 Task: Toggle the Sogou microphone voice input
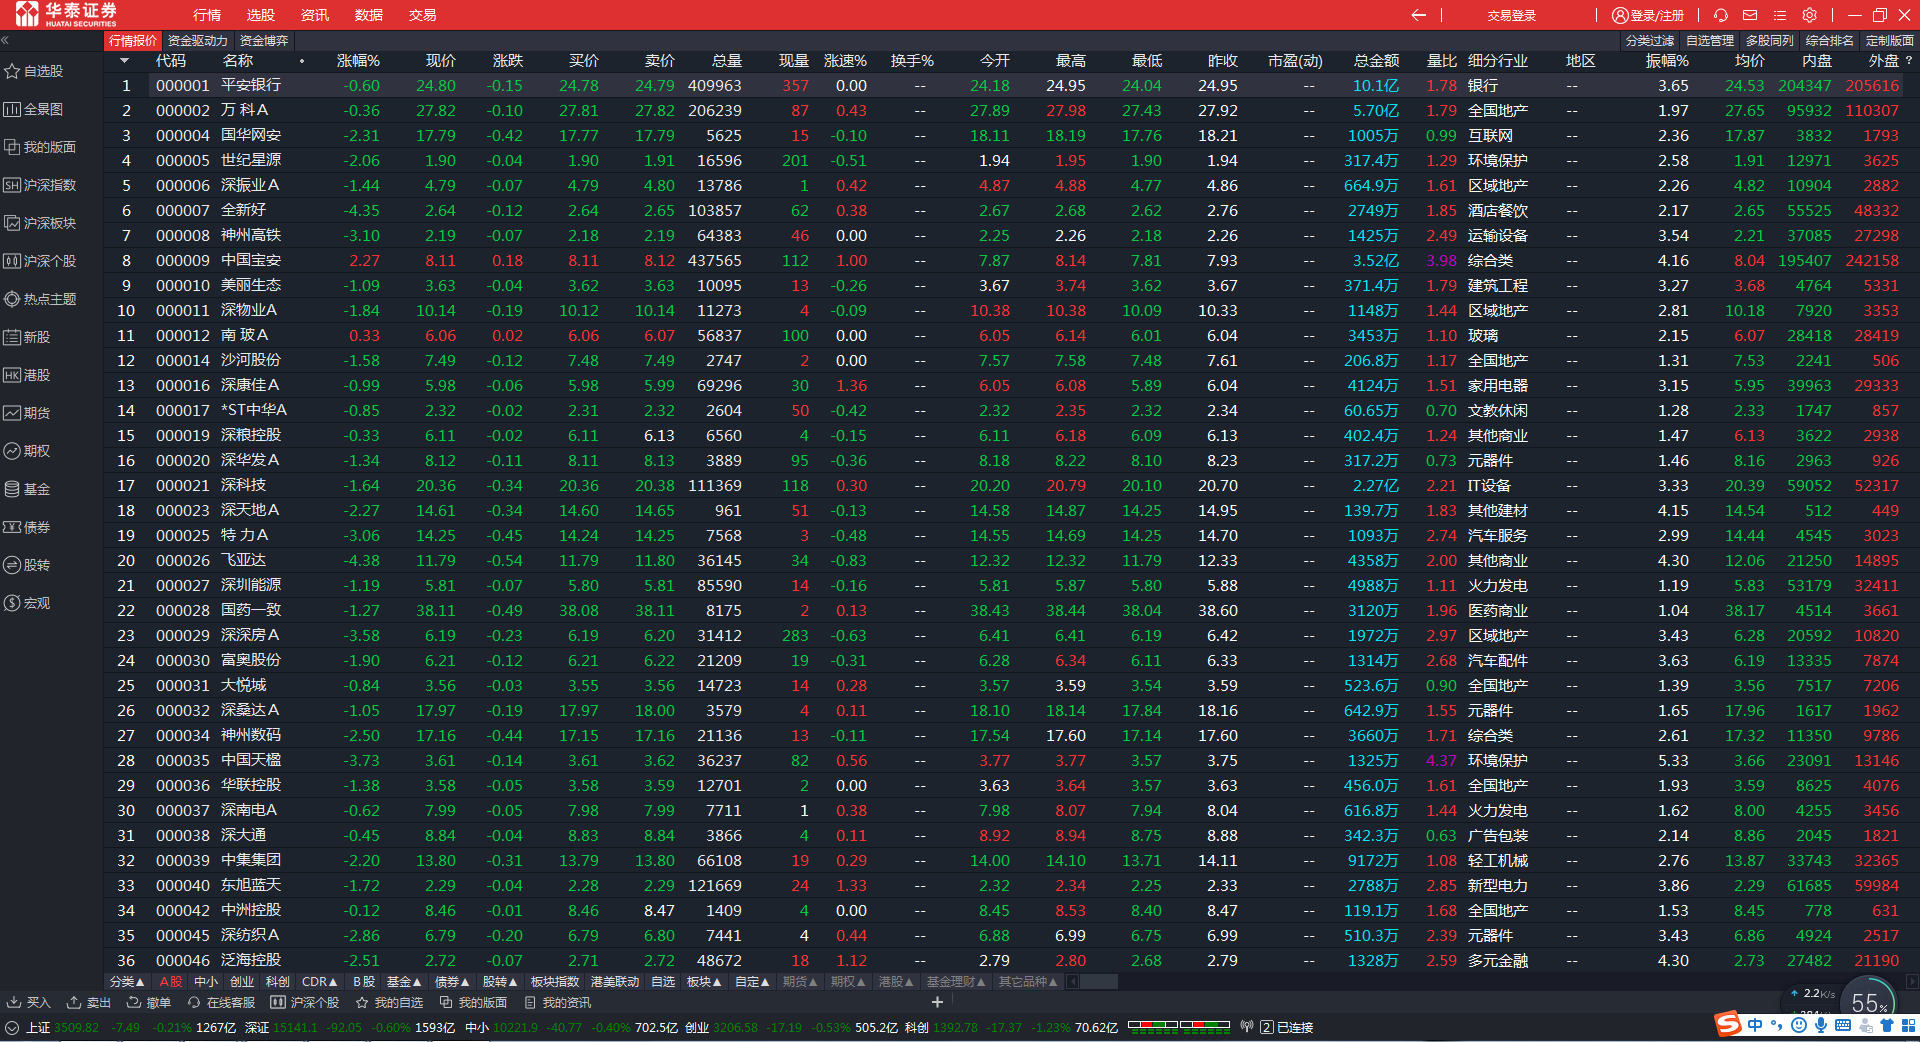click(1821, 1025)
